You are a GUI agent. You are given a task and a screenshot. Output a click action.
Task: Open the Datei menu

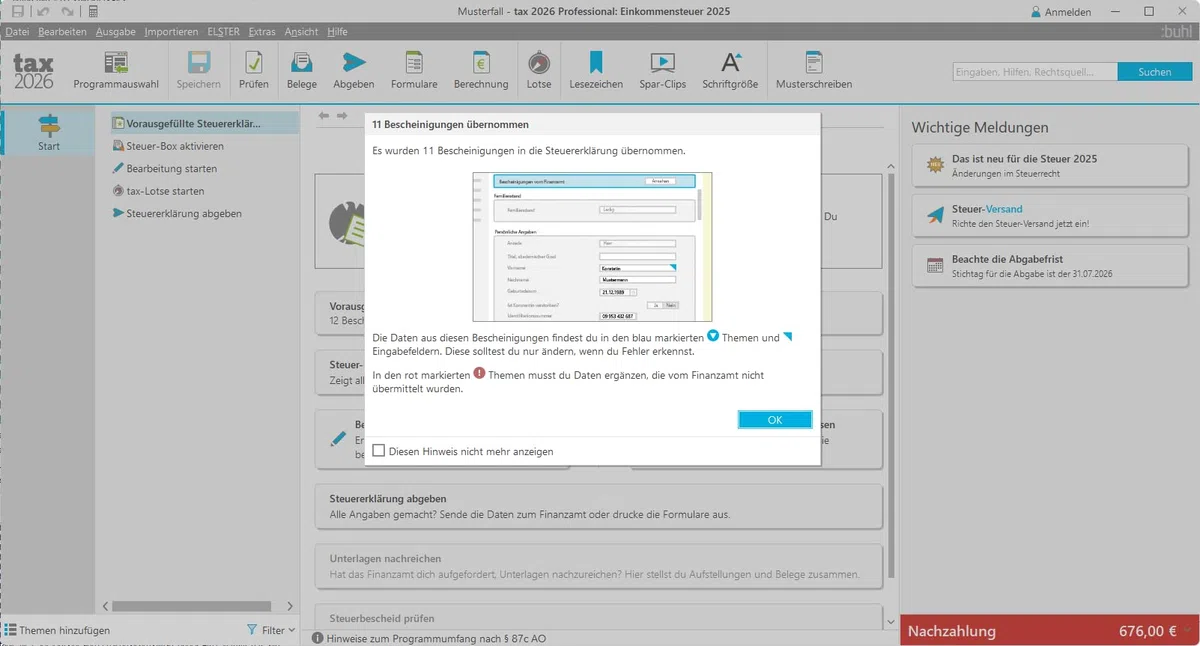click(x=17, y=31)
